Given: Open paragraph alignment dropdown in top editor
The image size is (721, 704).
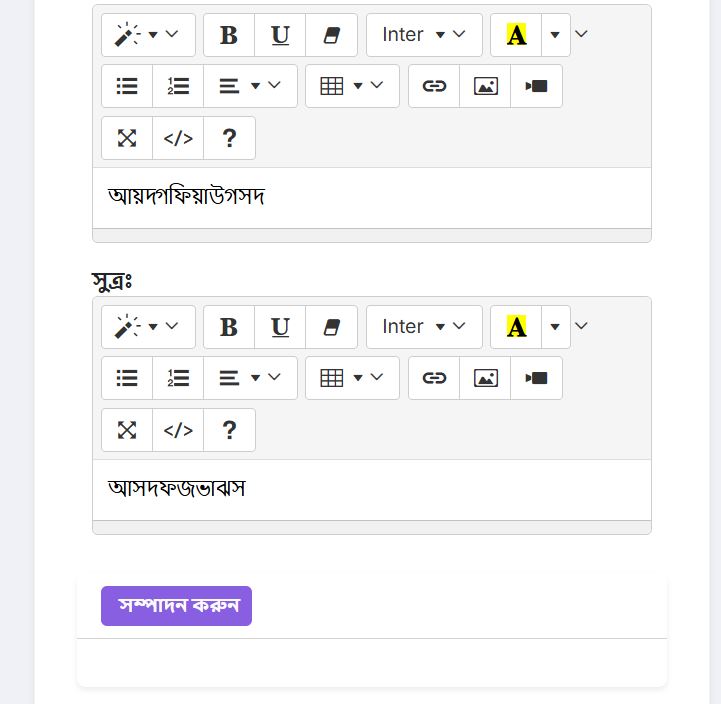Looking at the screenshot, I should point(250,86).
